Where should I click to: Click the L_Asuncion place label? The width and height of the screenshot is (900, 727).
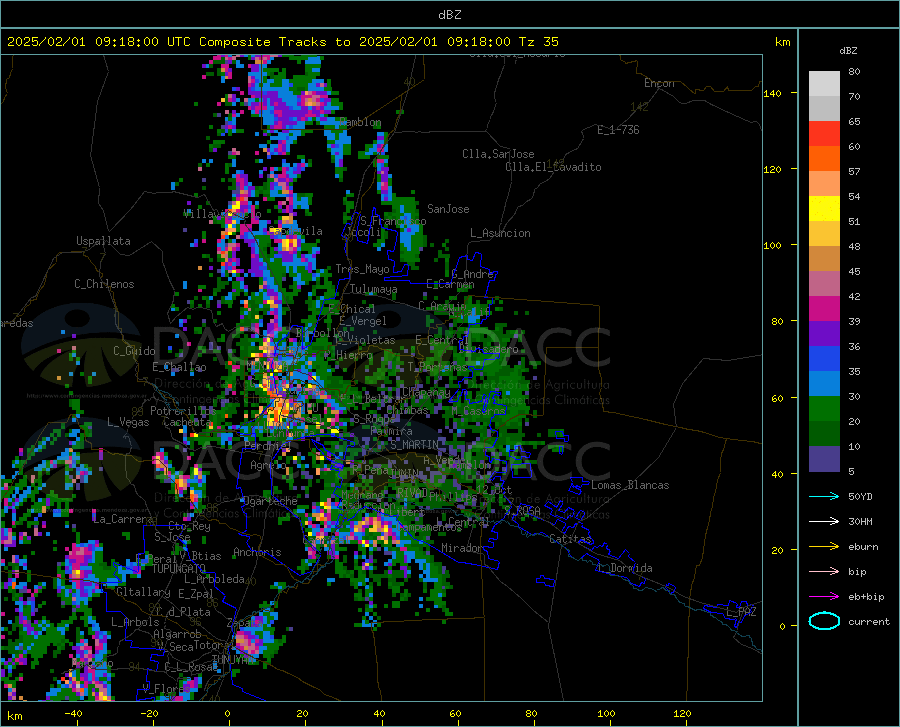tap(500, 233)
